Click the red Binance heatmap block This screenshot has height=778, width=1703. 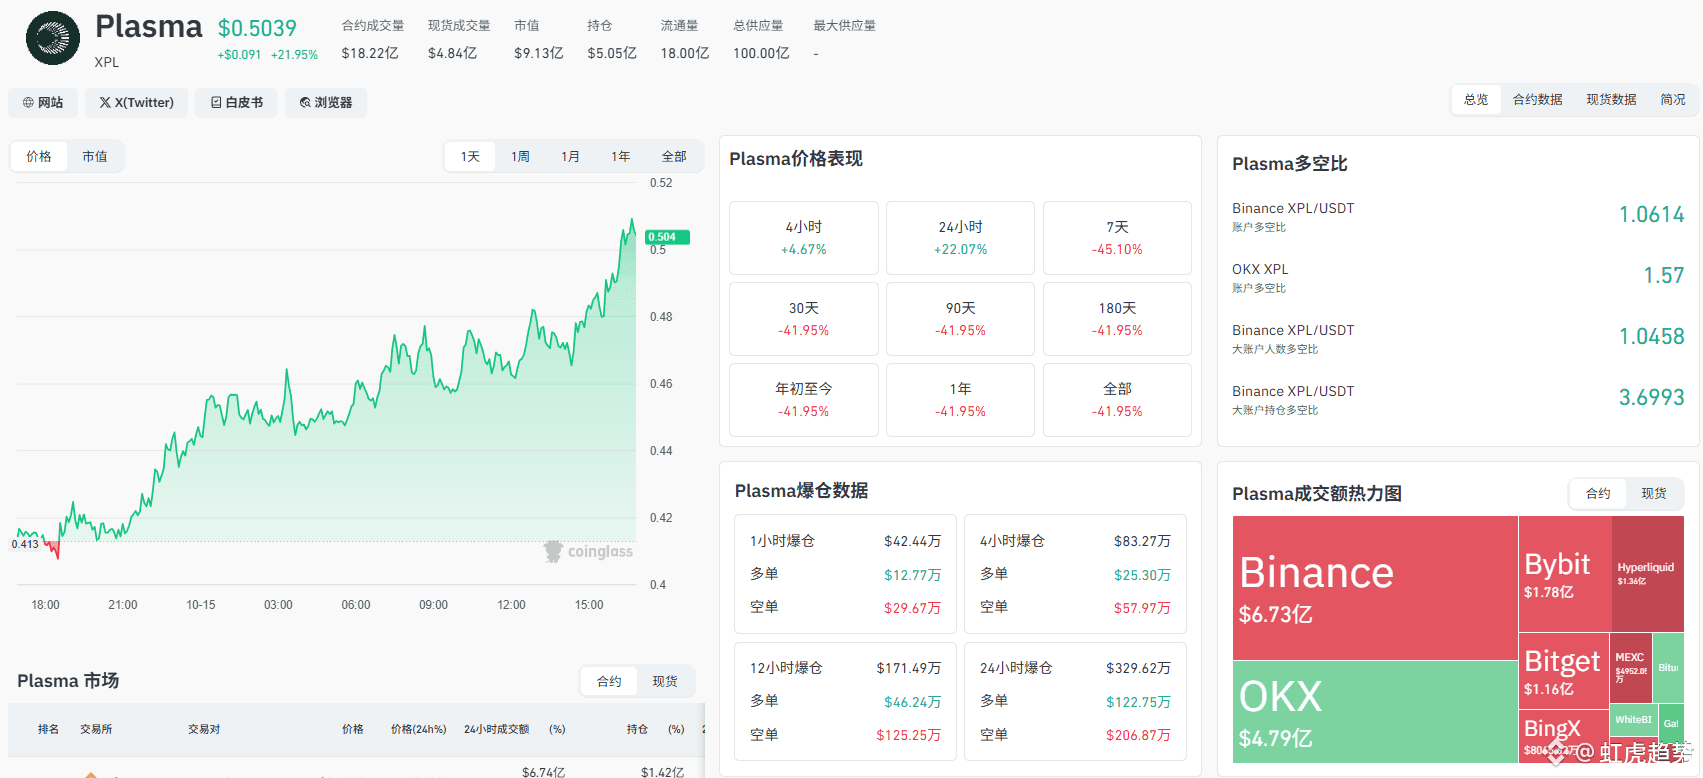click(1375, 588)
